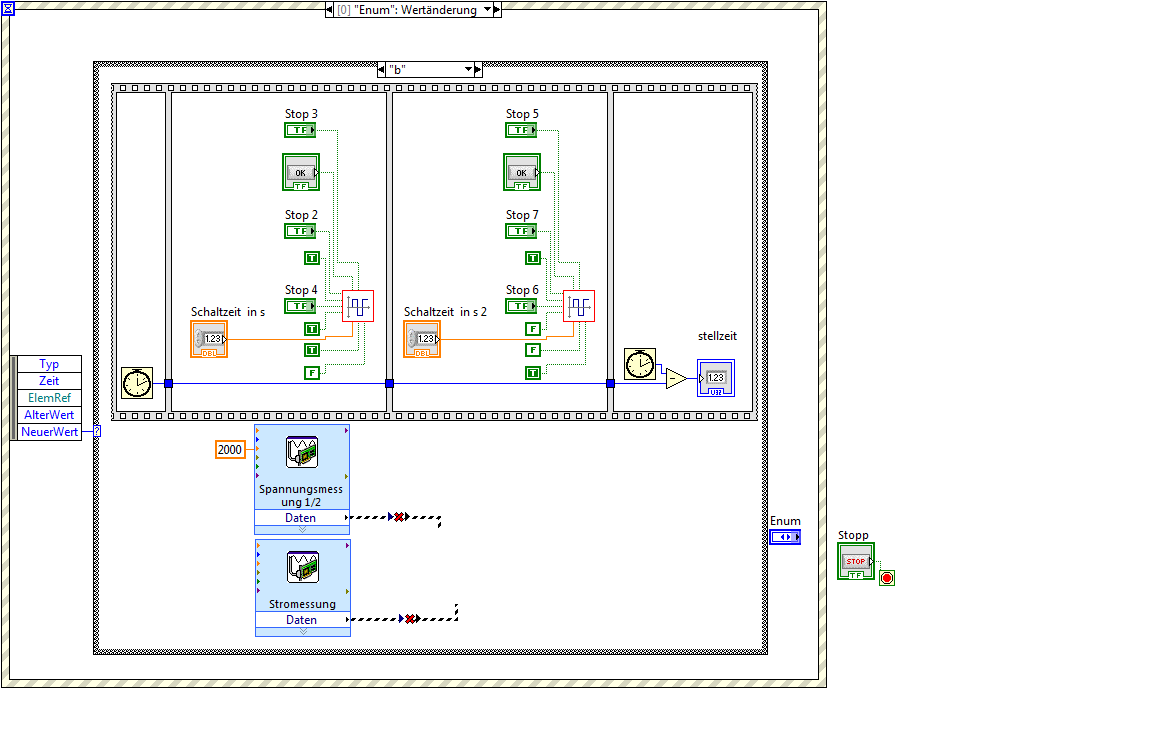Click the sequence tunnel between first and second frame
This screenshot has height=734, width=1152.
[x=168, y=384]
